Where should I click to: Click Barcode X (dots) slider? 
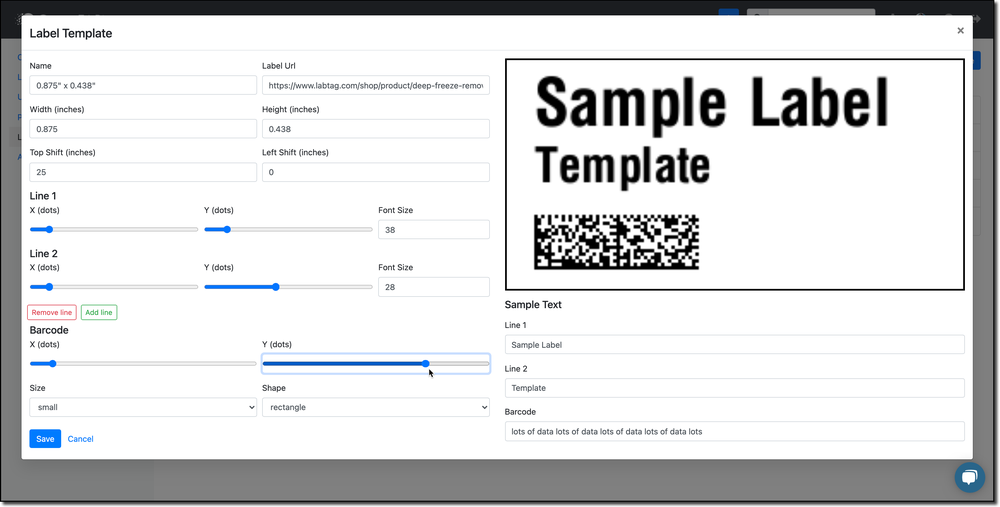(x=143, y=364)
